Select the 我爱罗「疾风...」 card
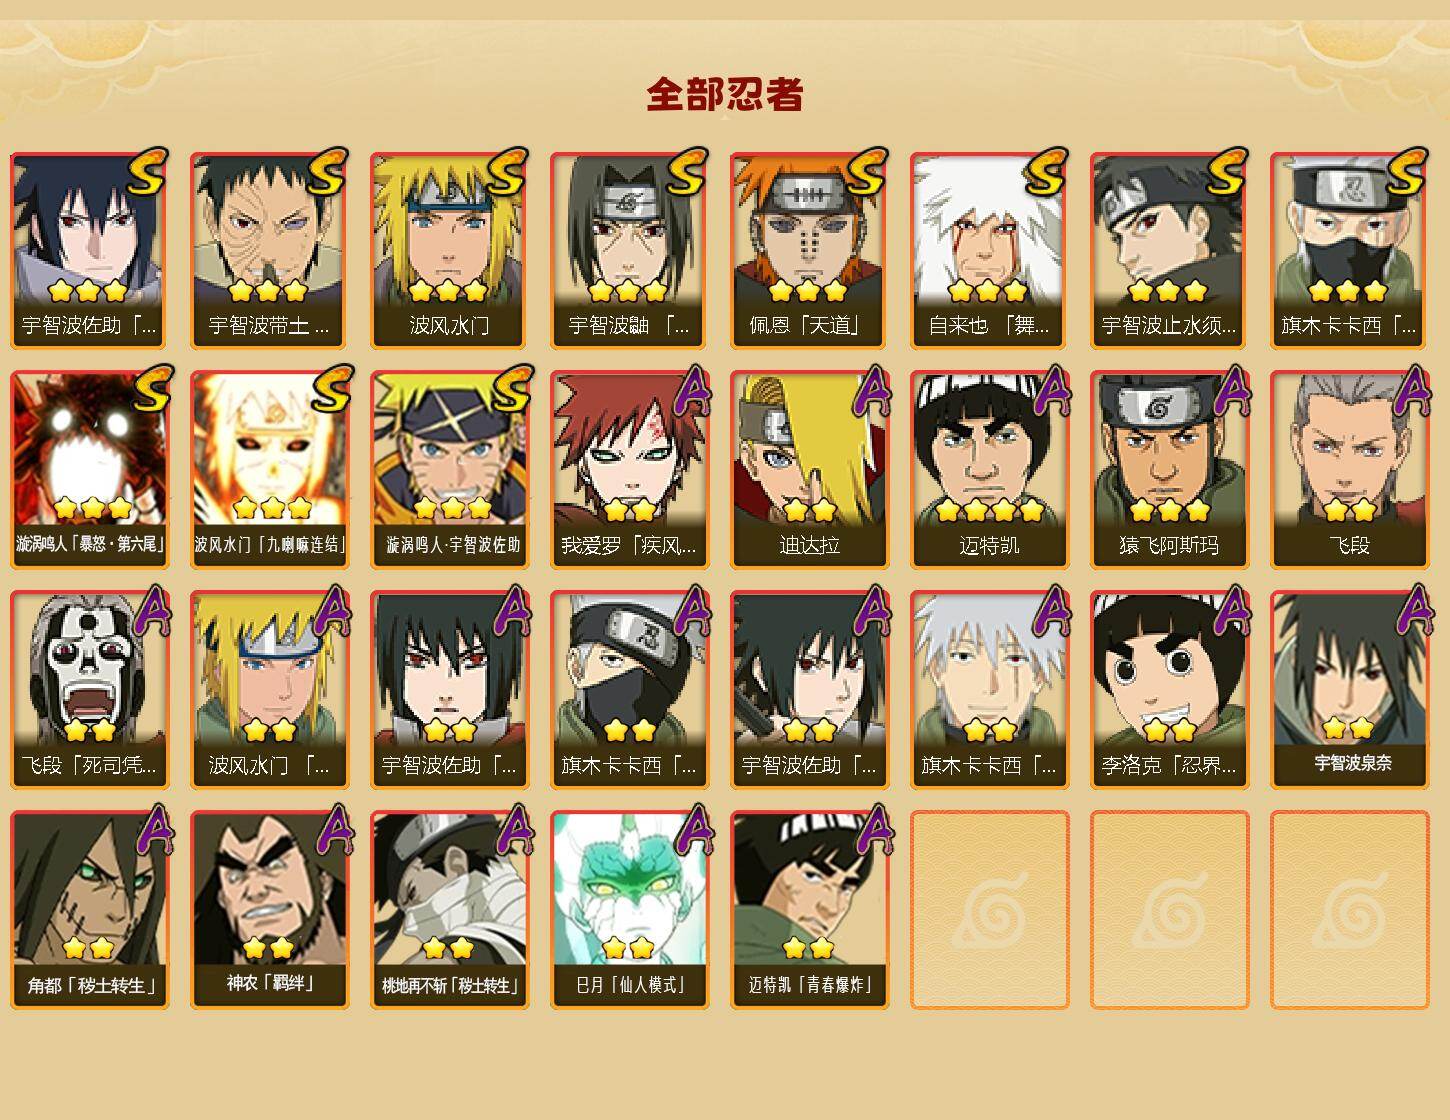1450x1120 pixels. click(x=629, y=470)
